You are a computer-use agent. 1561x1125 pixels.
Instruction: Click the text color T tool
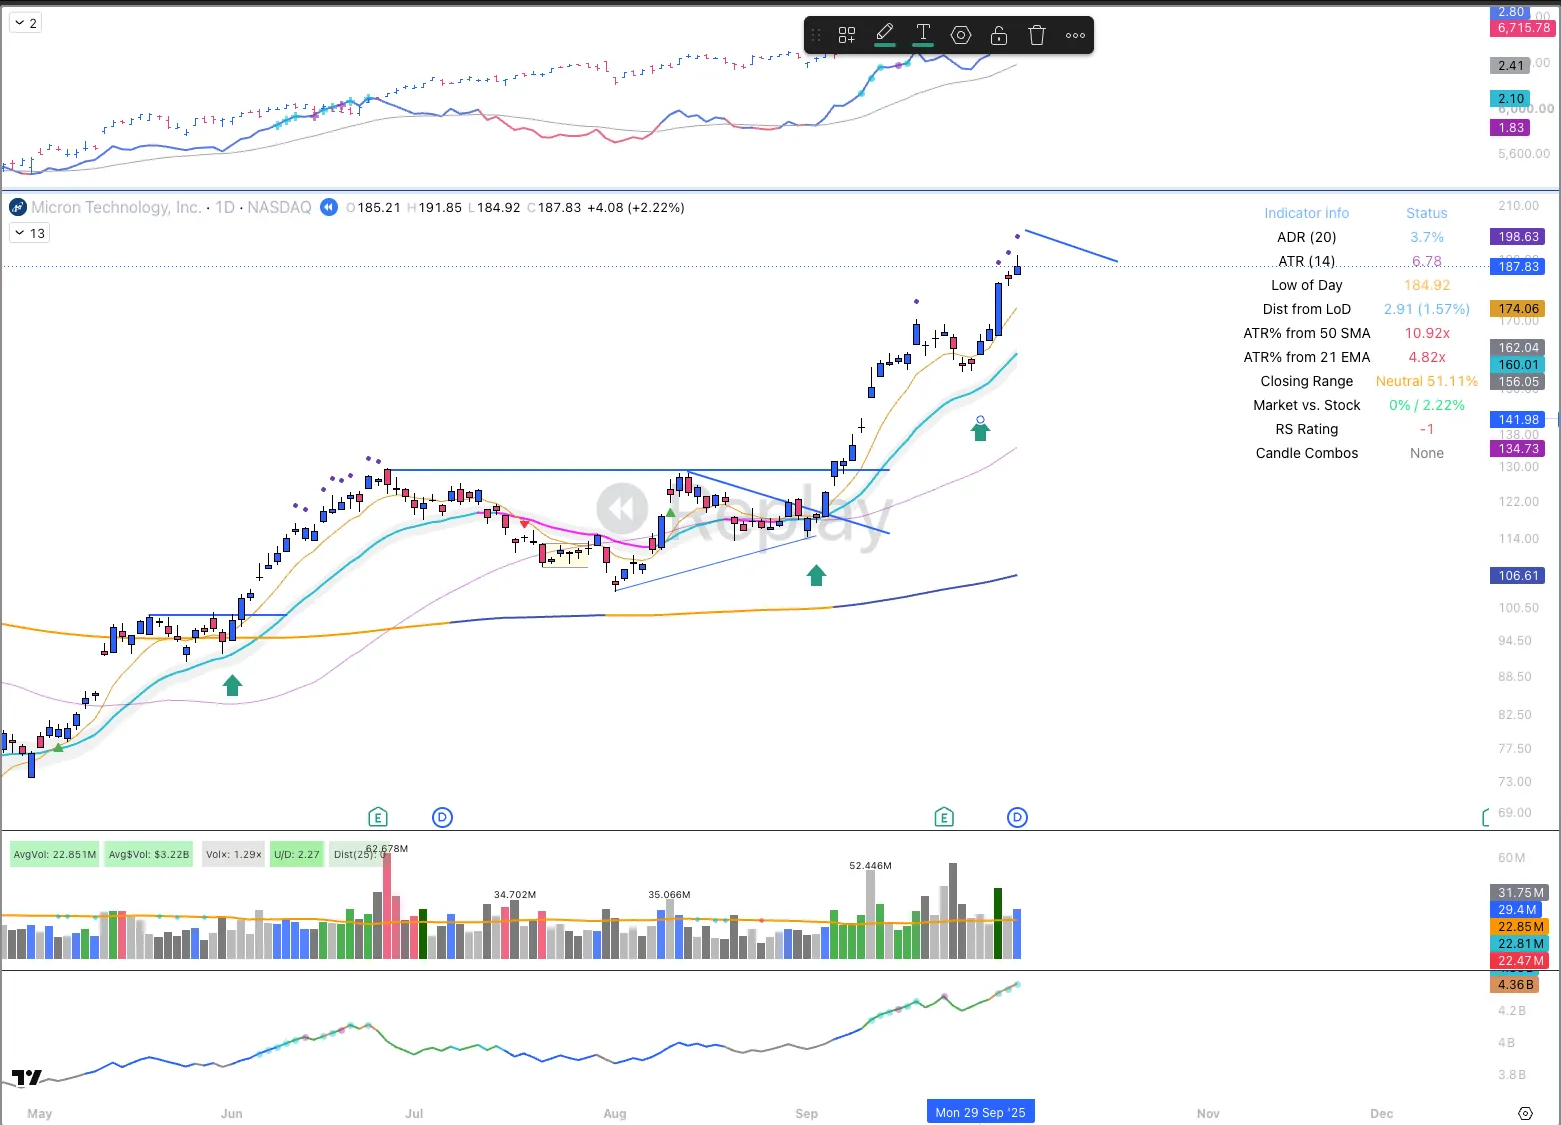click(923, 35)
